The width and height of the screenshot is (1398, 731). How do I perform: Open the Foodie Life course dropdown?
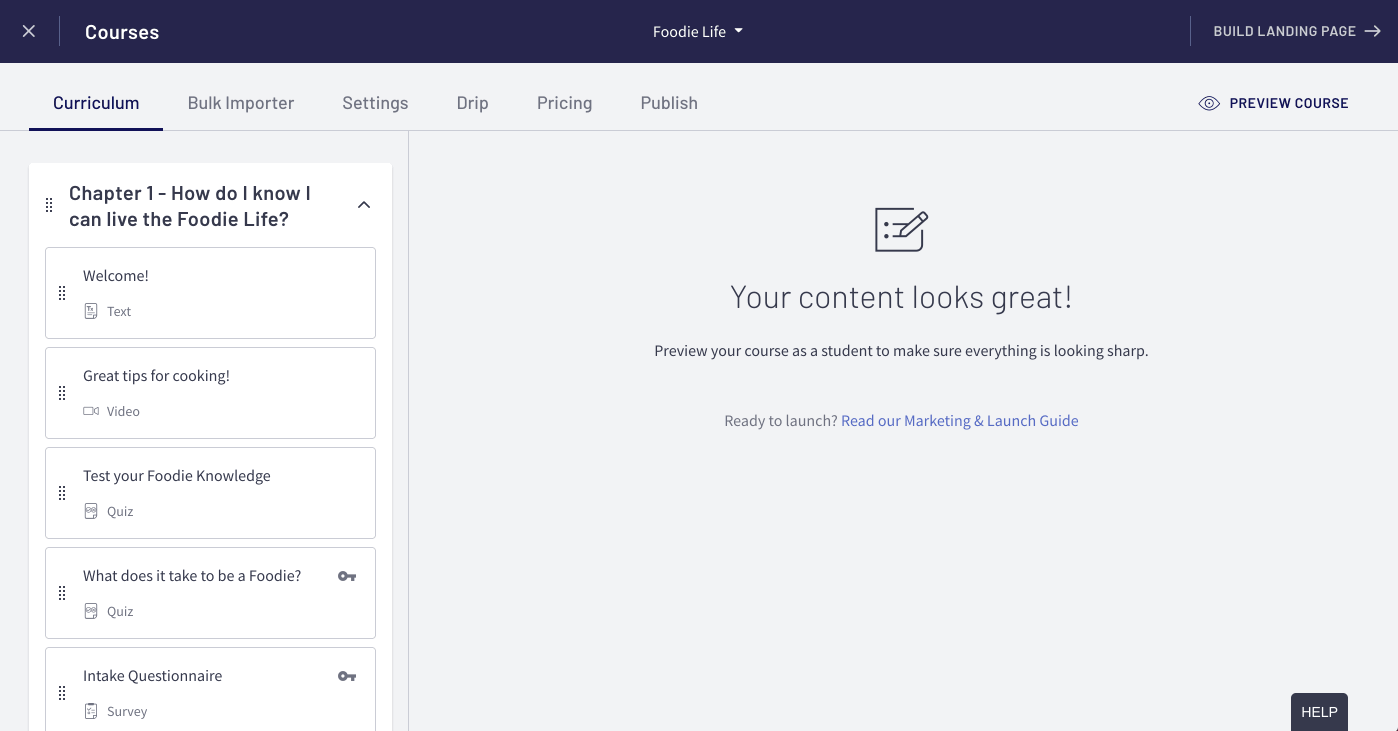697,31
